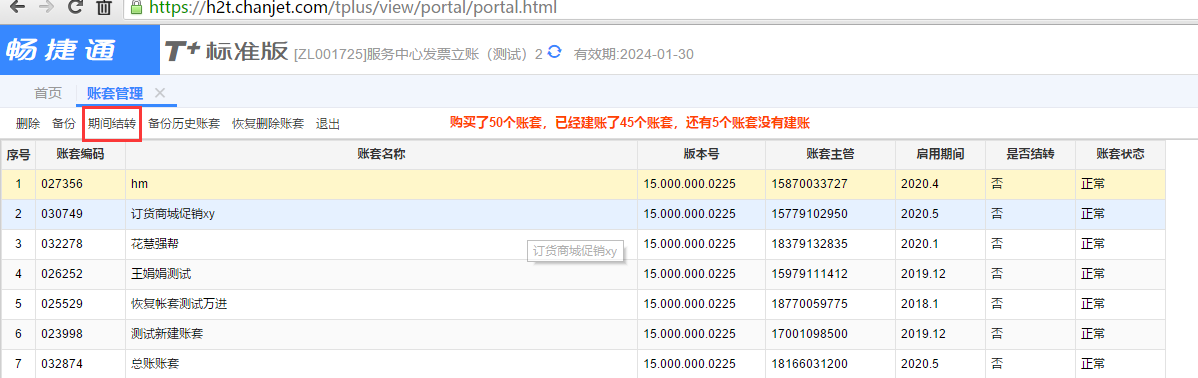Select the 花慧强帮 account row
The image size is (1198, 378).
click(584, 244)
